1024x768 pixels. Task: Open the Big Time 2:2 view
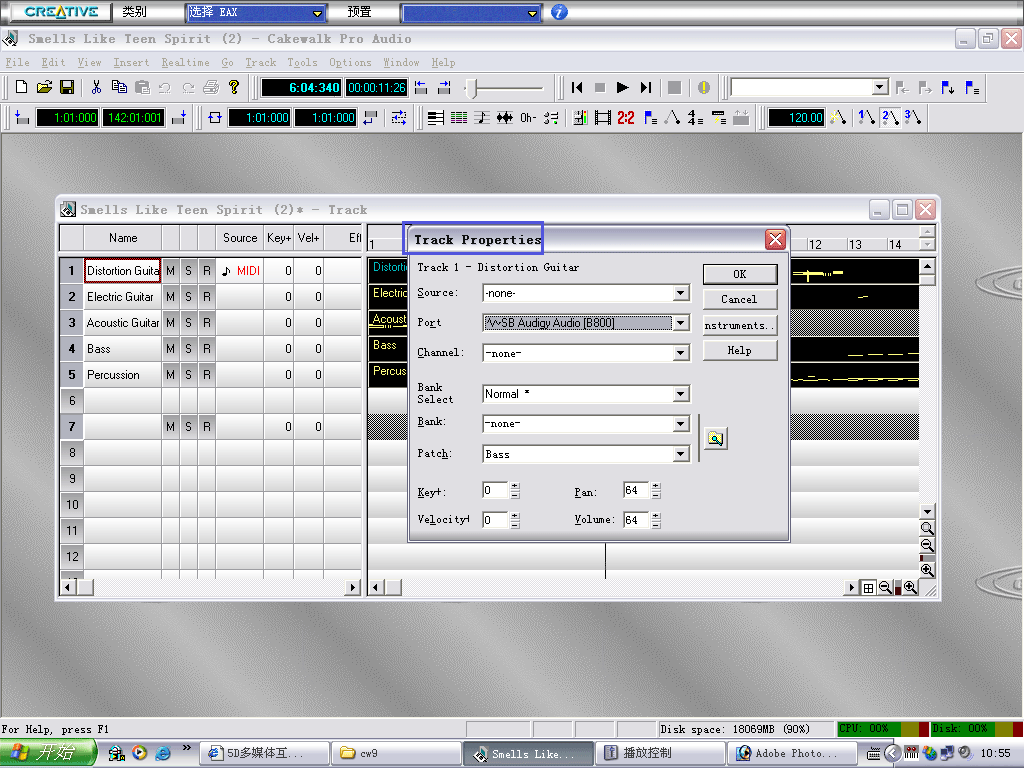tap(626, 118)
